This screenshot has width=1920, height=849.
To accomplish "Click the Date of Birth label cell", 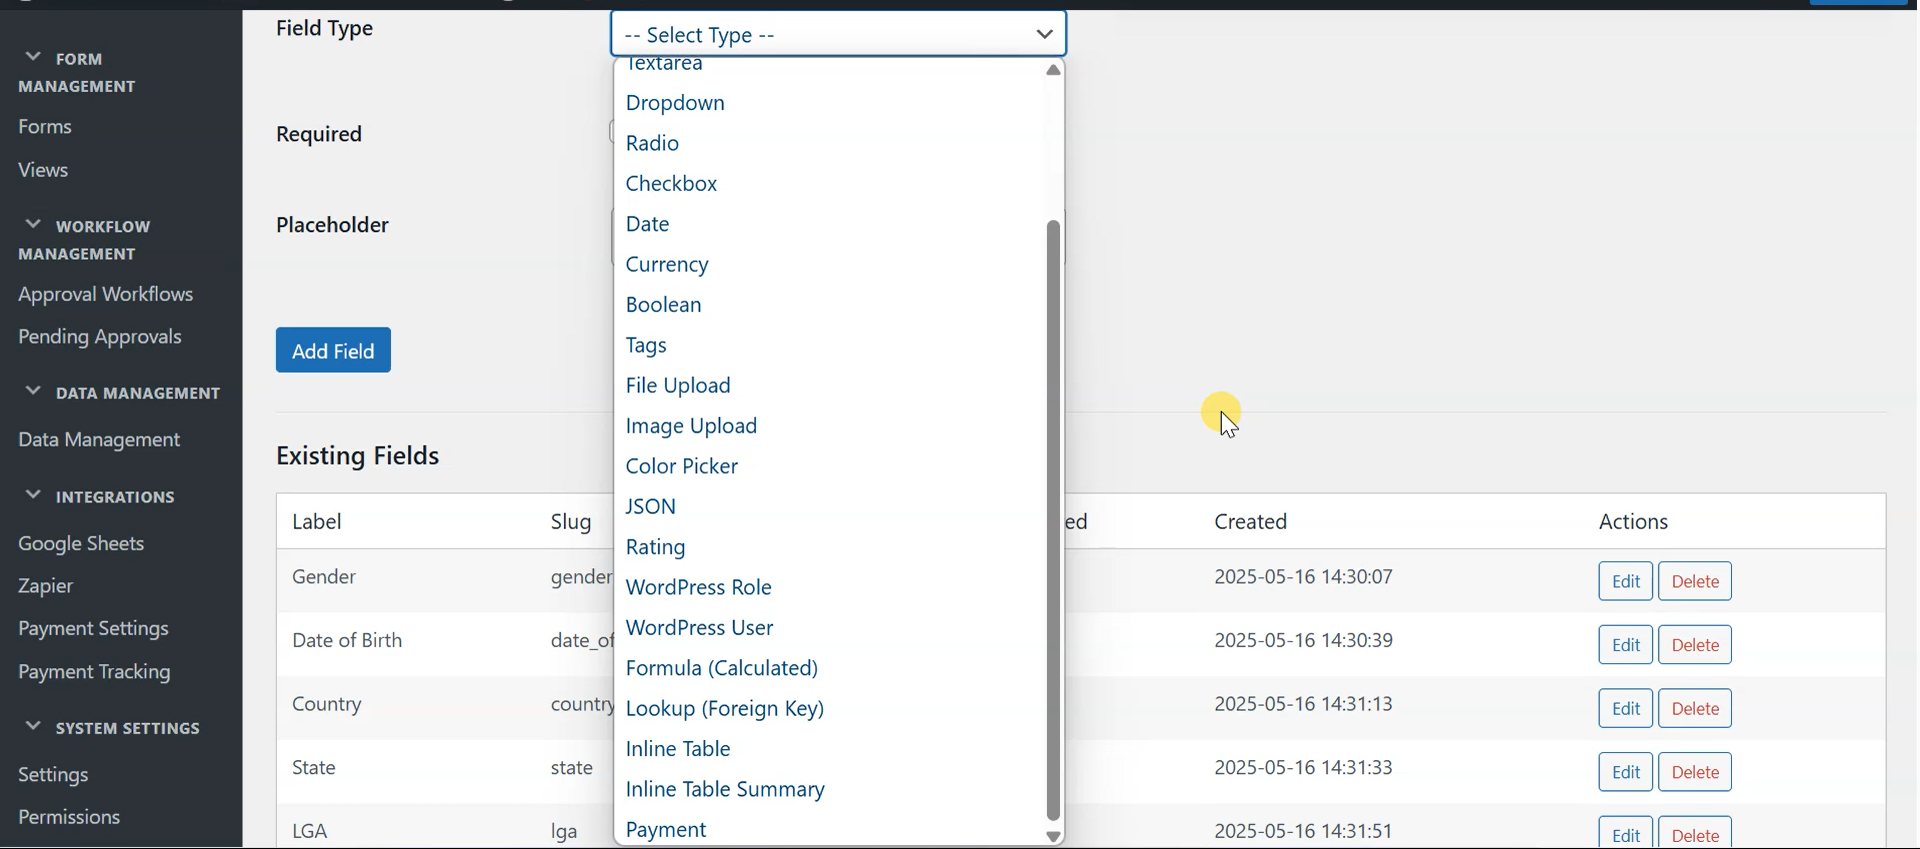I will click(x=347, y=640).
